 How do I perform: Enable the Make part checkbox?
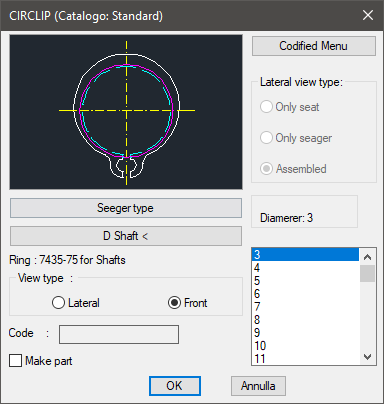coord(15,361)
